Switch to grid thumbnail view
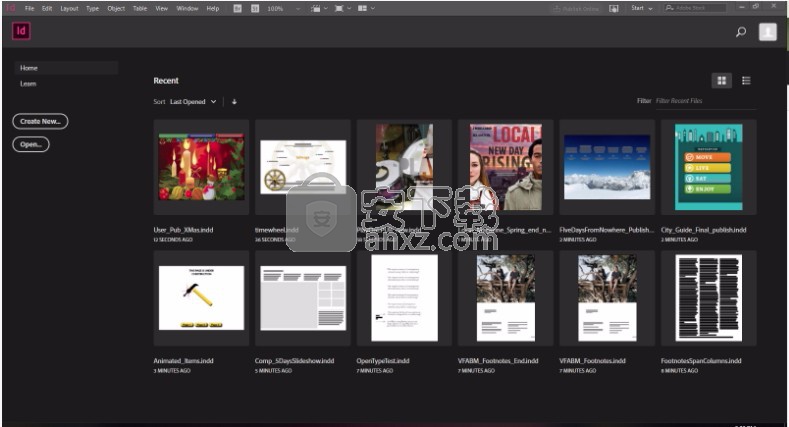 [x=722, y=80]
